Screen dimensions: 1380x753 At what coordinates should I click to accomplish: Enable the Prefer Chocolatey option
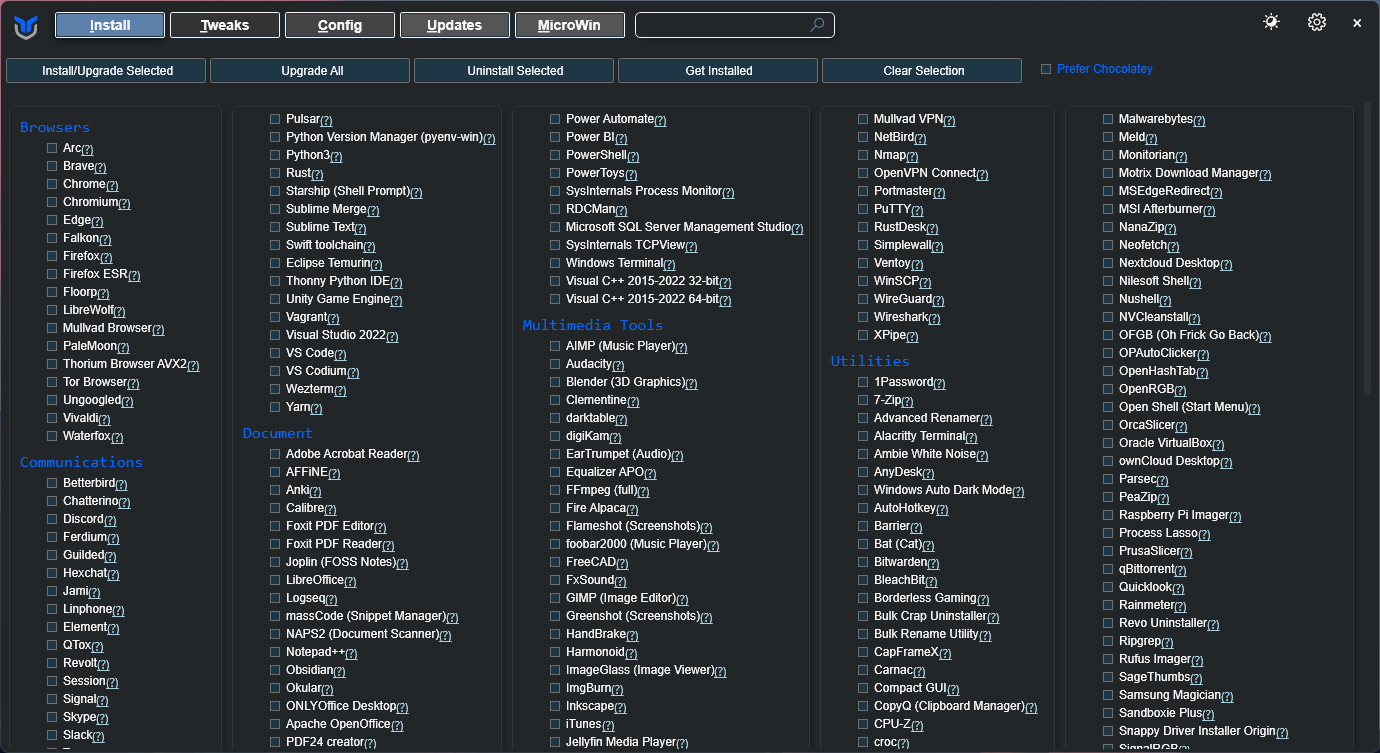pyautogui.click(x=1046, y=69)
